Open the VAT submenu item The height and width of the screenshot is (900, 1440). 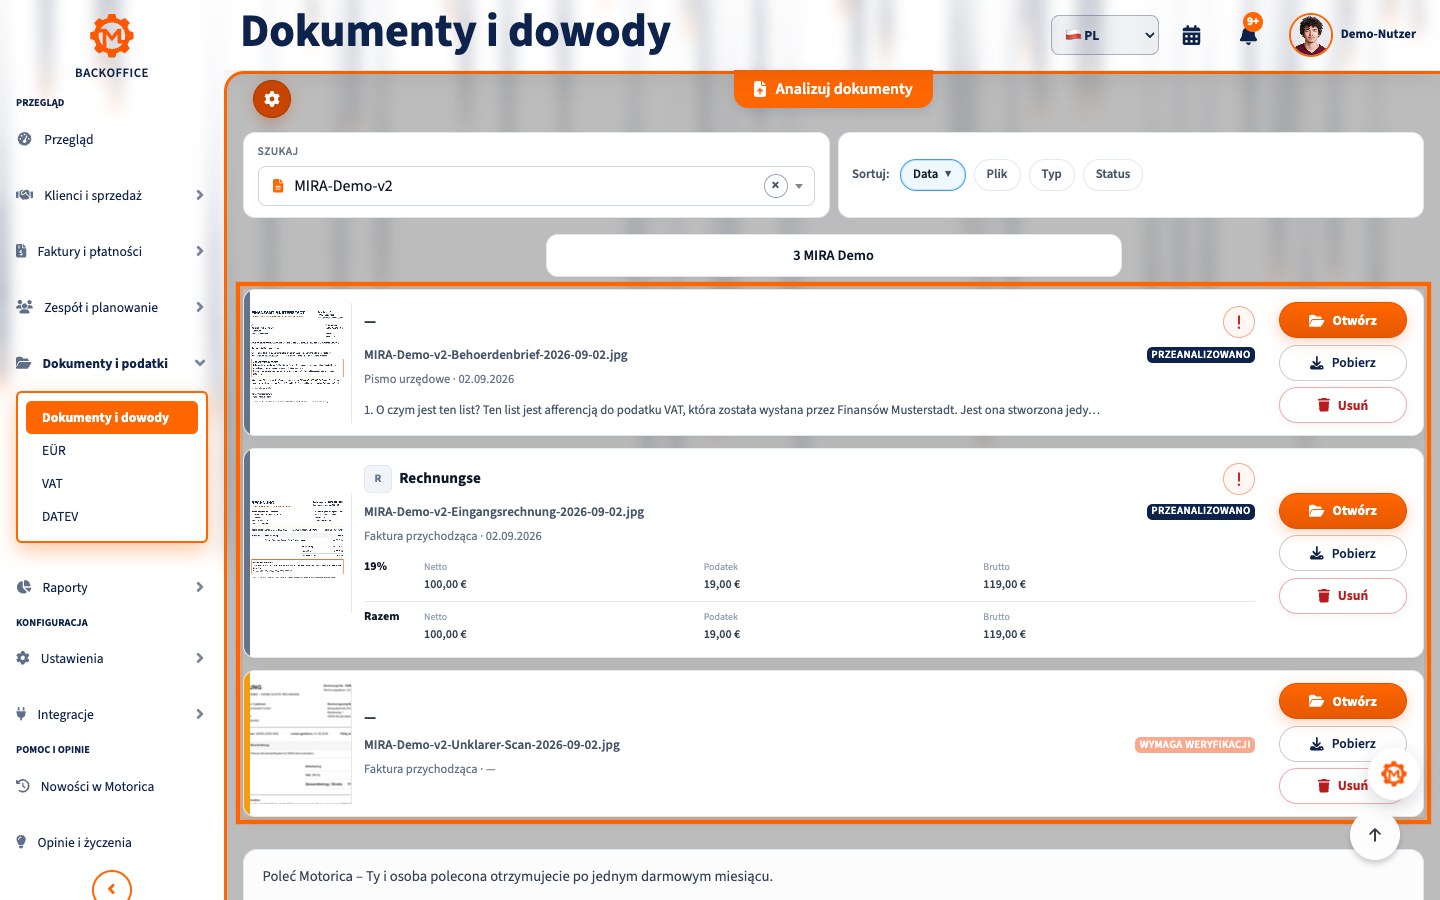(112, 484)
